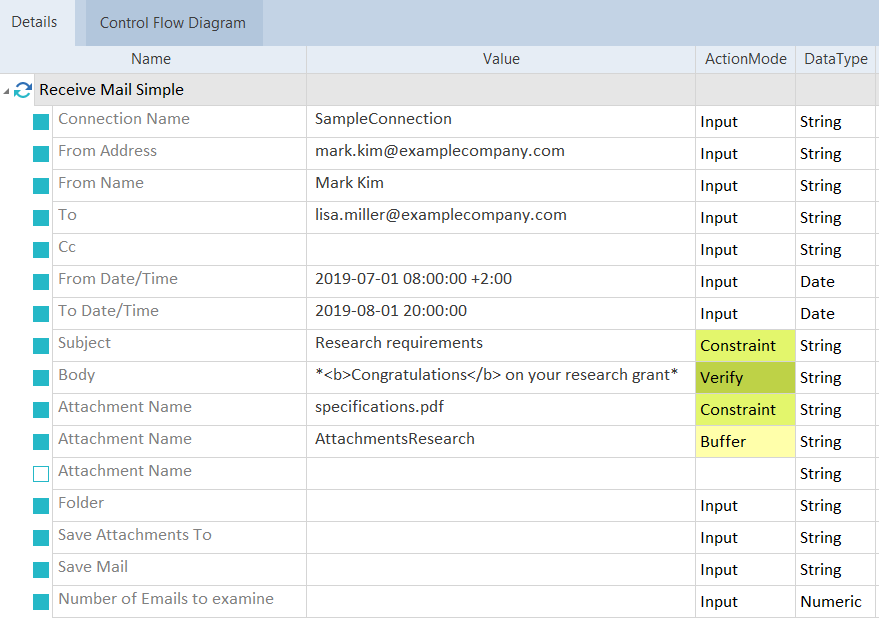The width and height of the screenshot is (879, 622).
Task: Switch to the Control Flow Diagram tab
Action: click(x=172, y=23)
